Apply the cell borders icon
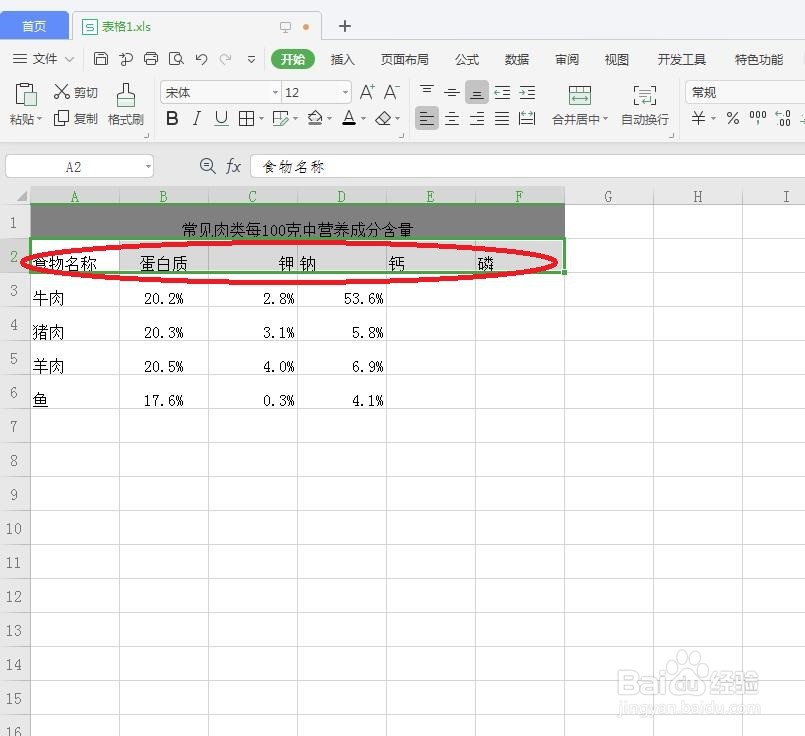This screenshot has width=805, height=736. 246,119
